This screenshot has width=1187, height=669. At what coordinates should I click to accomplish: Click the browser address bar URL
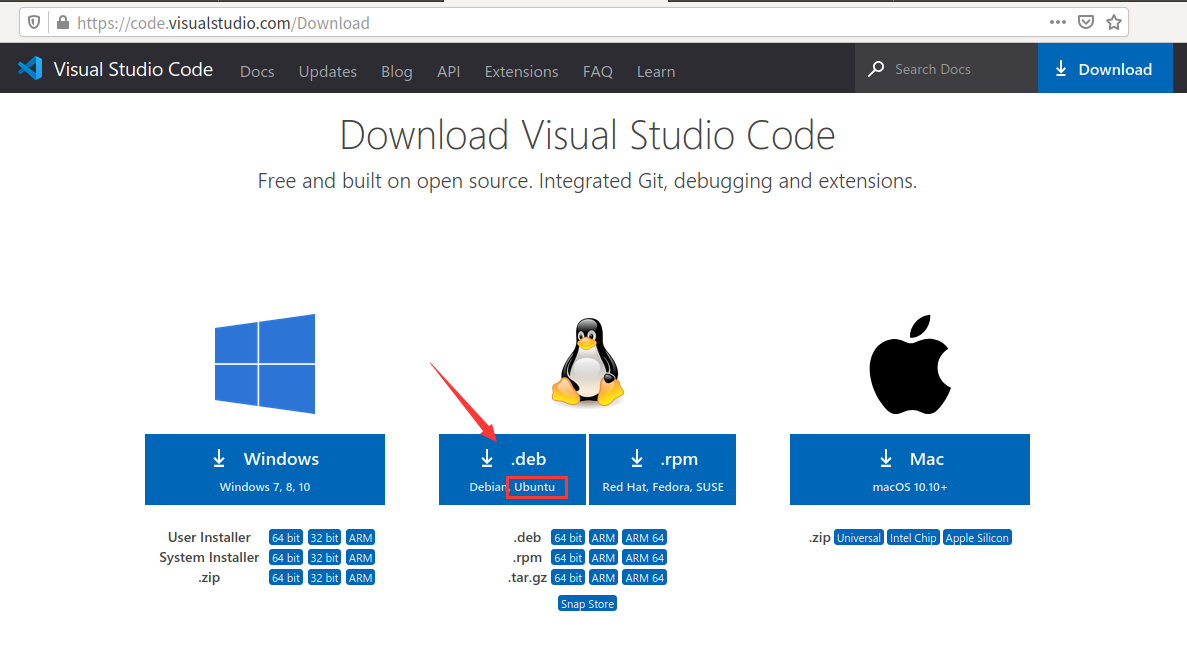[x=223, y=23]
